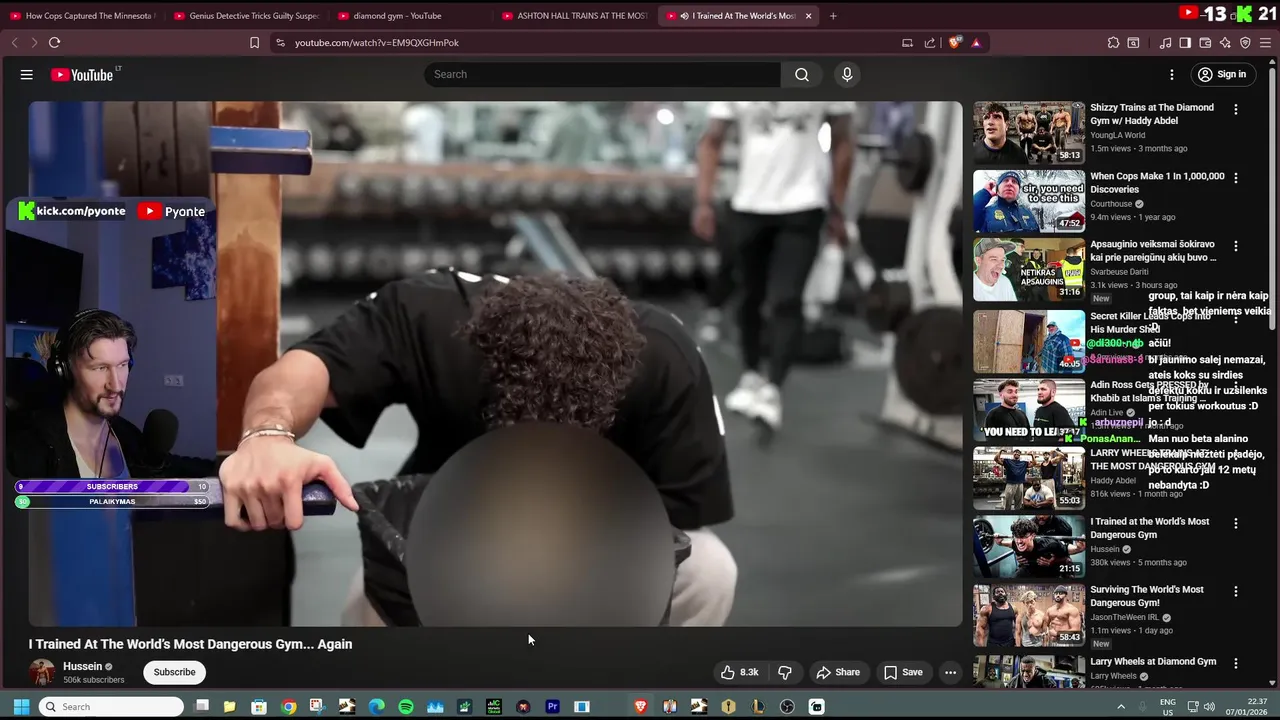Start voice search with the microphone
Image resolution: width=1280 pixels, height=720 pixels.
[847, 74]
